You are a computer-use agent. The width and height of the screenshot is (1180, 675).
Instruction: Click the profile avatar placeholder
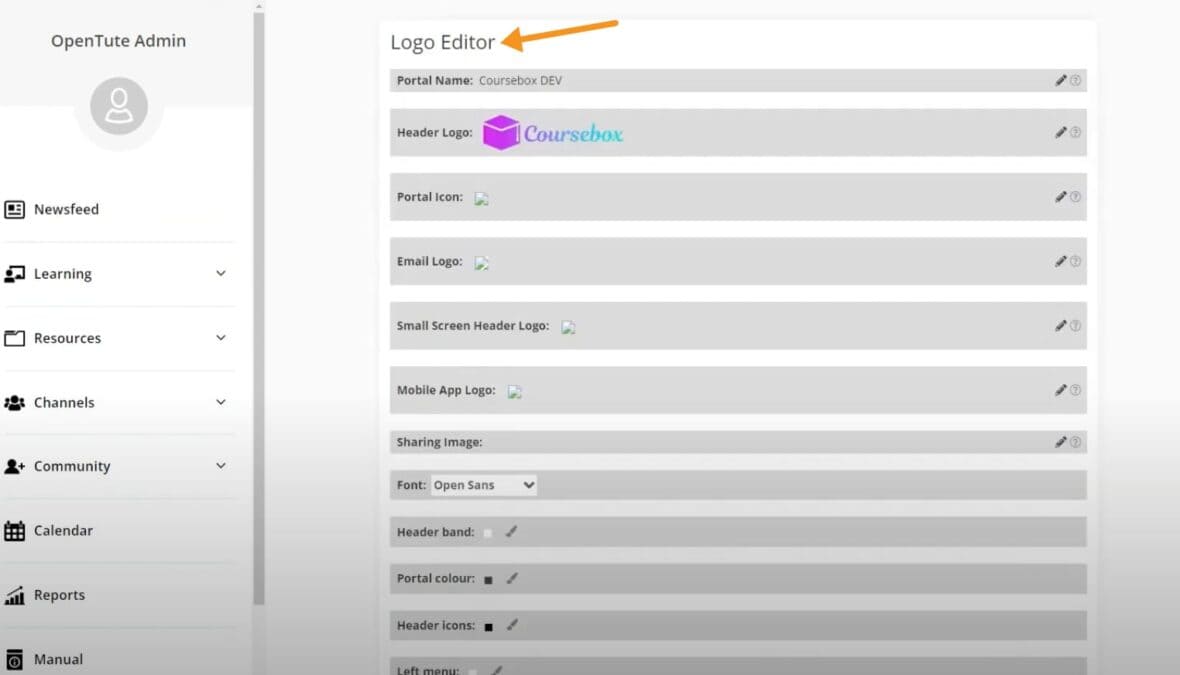pos(118,105)
